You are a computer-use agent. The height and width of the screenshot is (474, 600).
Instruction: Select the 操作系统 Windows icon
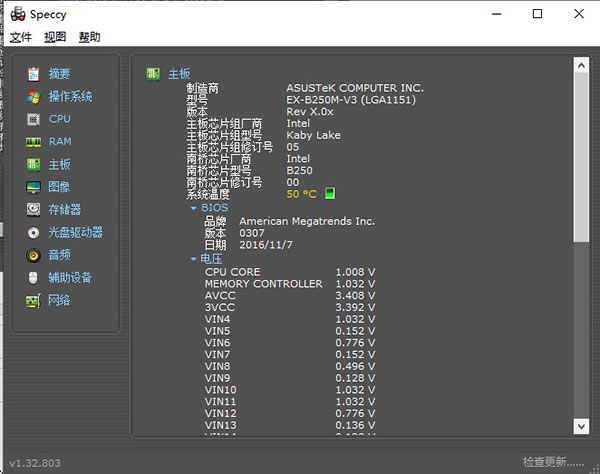(33, 97)
